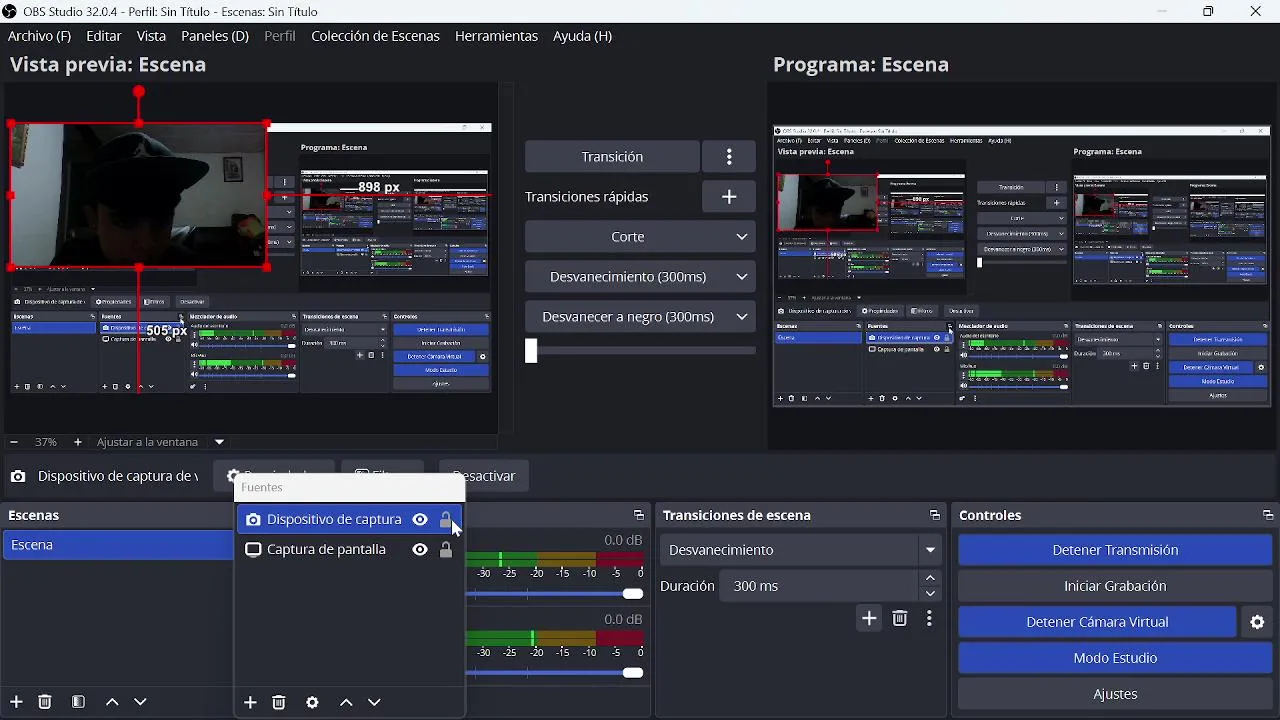The width and height of the screenshot is (1280, 720).
Task: Delete the selected scene with the trash icon
Action: (x=45, y=702)
